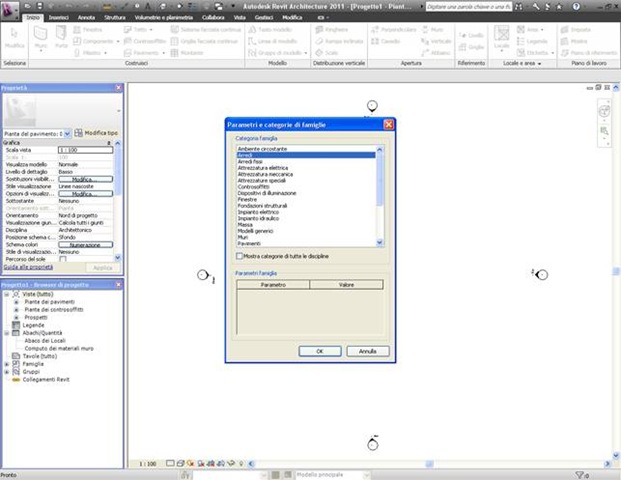This screenshot has height=480, width=621.
Task: Select Arredi fissi in category list
Action: pyautogui.click(x=250, y=162)
